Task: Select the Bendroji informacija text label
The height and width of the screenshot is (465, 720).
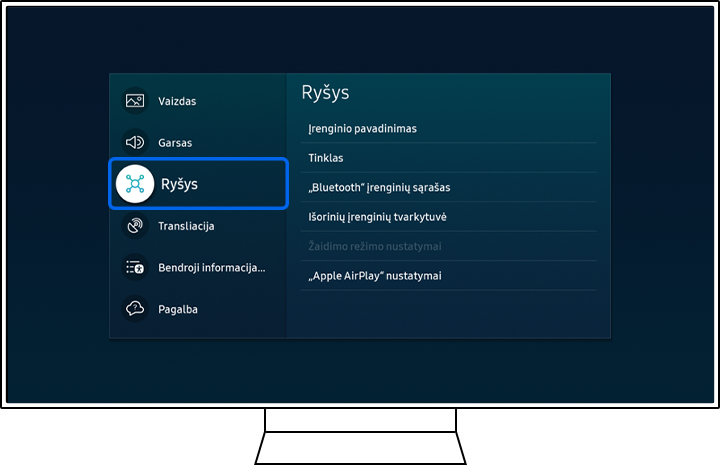Action: coord(211,268)
